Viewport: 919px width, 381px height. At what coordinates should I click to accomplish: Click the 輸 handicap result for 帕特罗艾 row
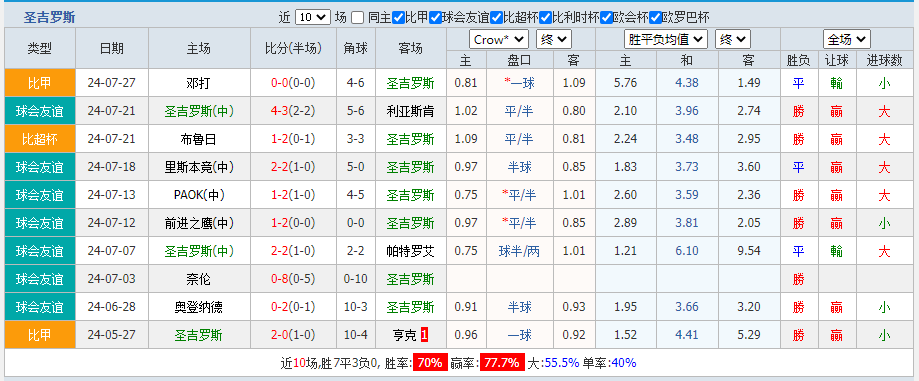pos(836,251)
